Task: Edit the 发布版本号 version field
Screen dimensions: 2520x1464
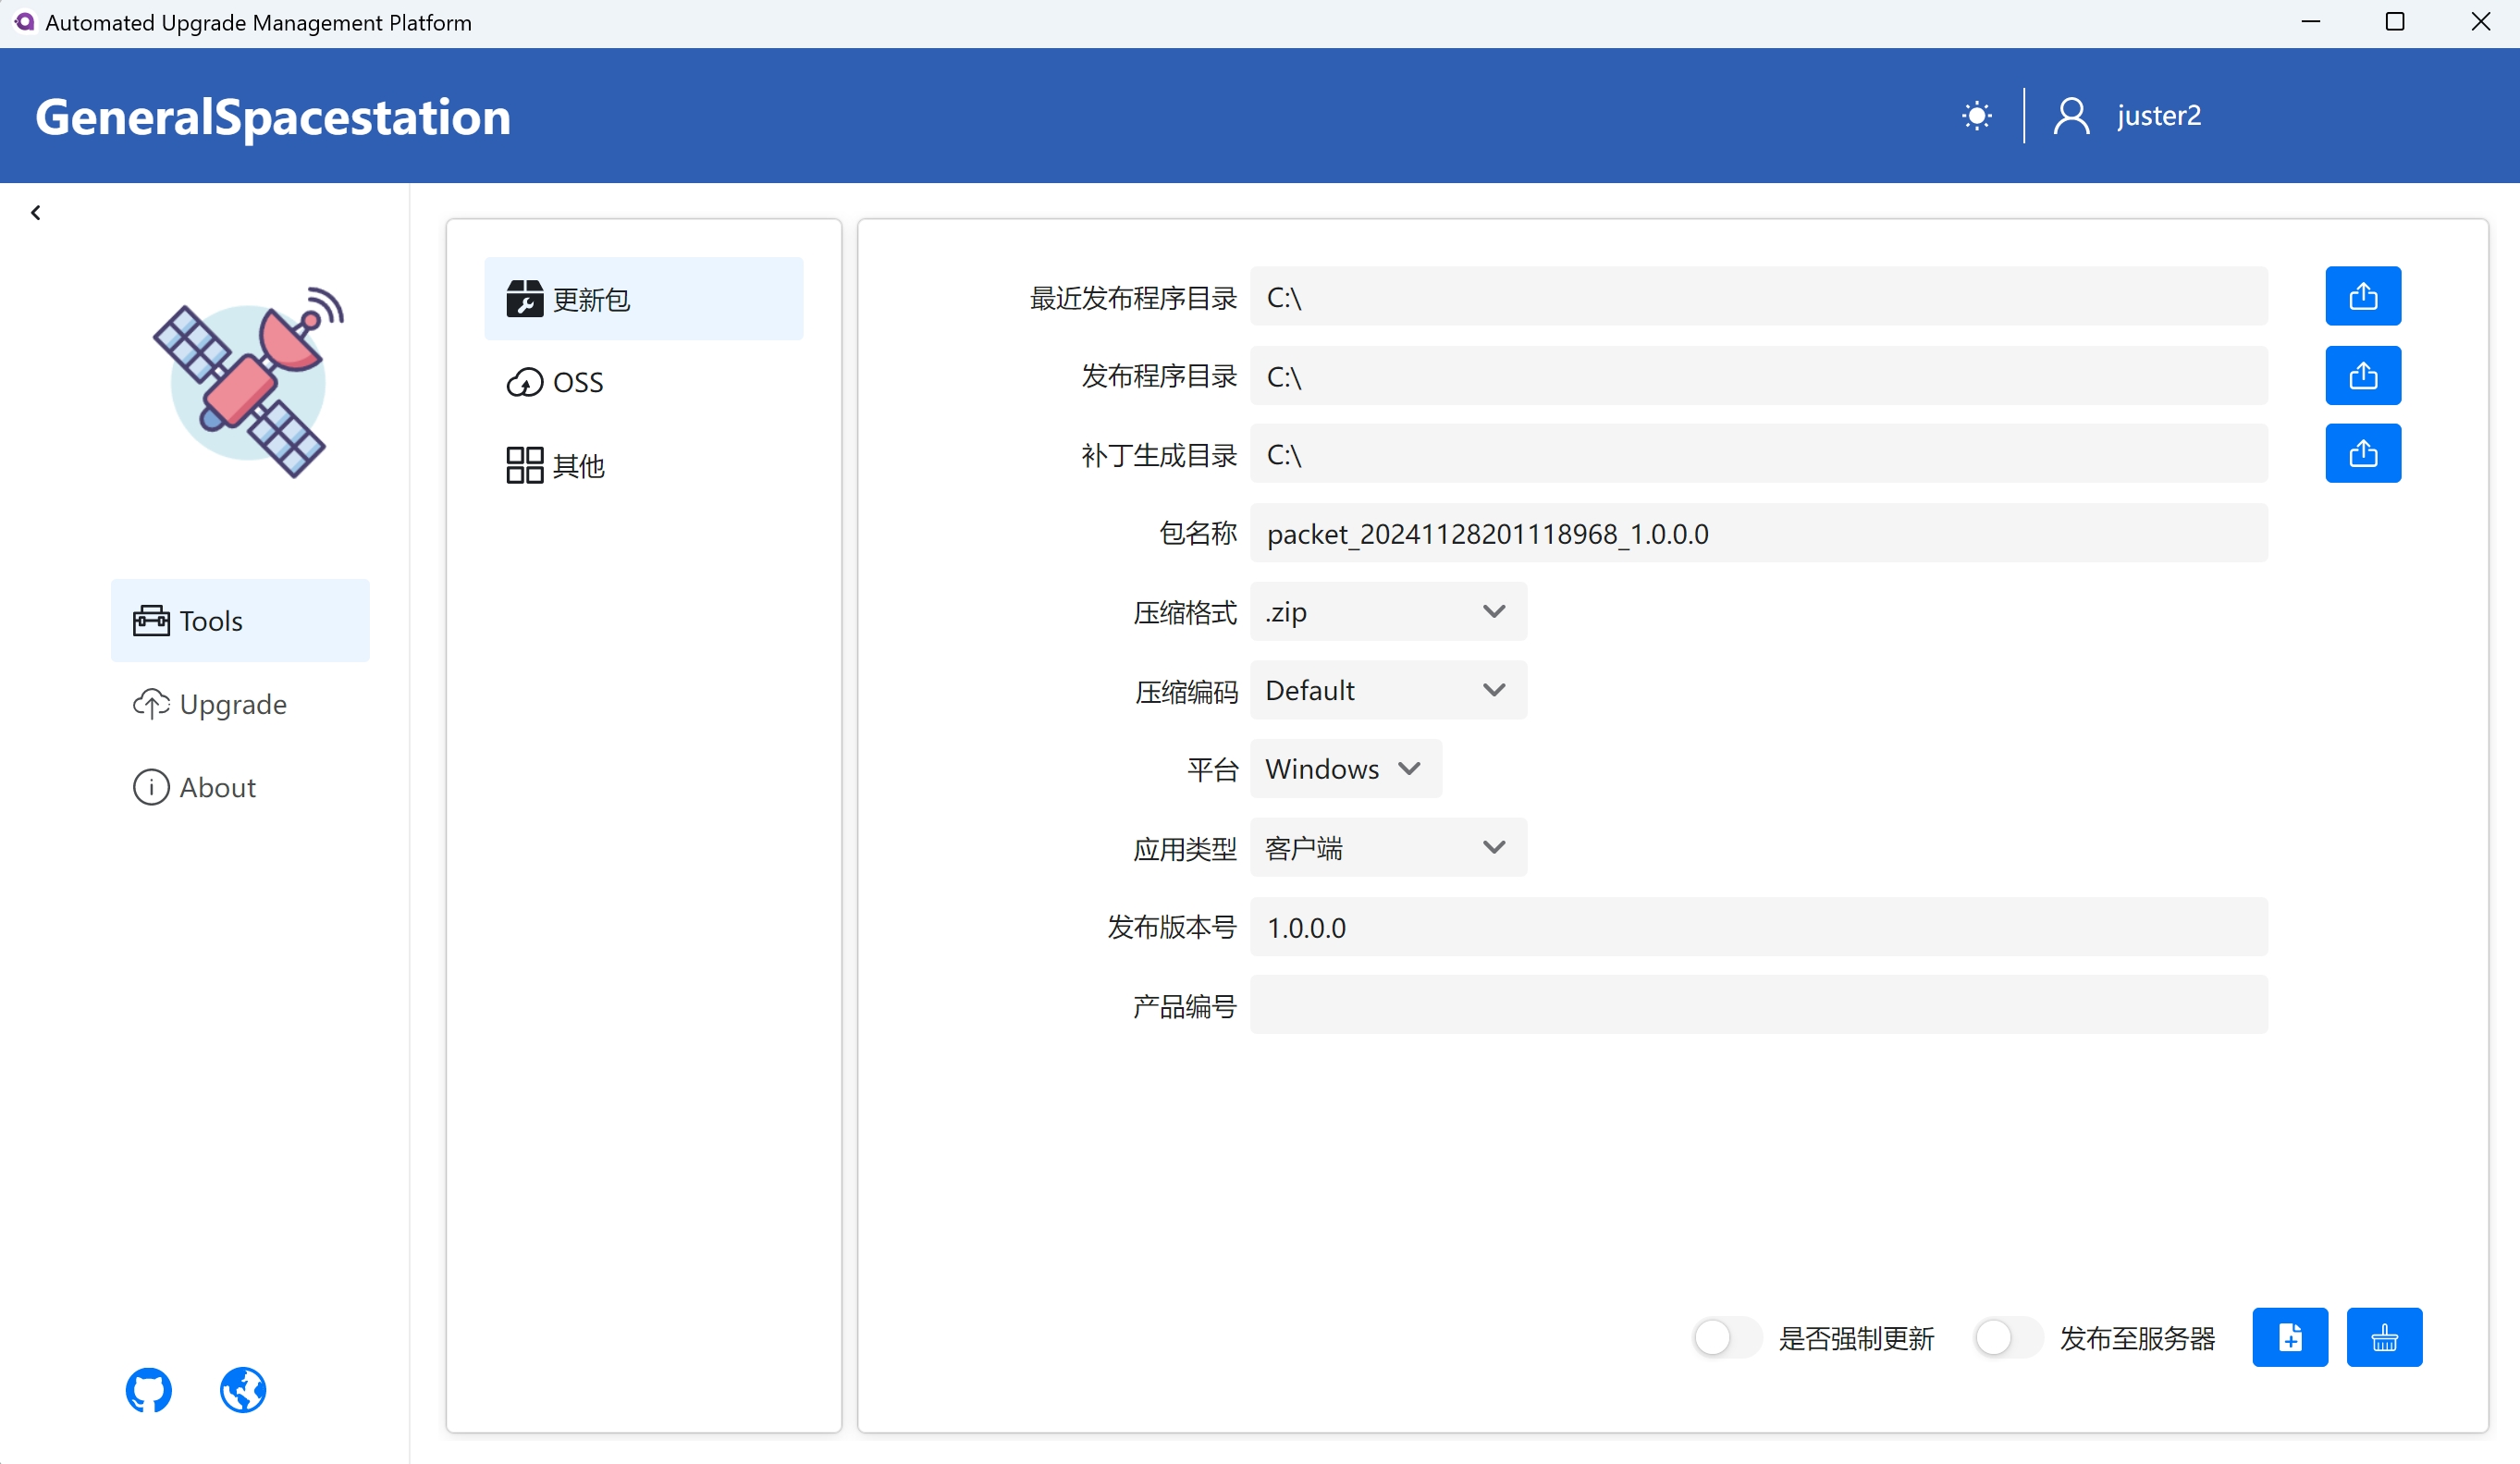Action: 1759,927
